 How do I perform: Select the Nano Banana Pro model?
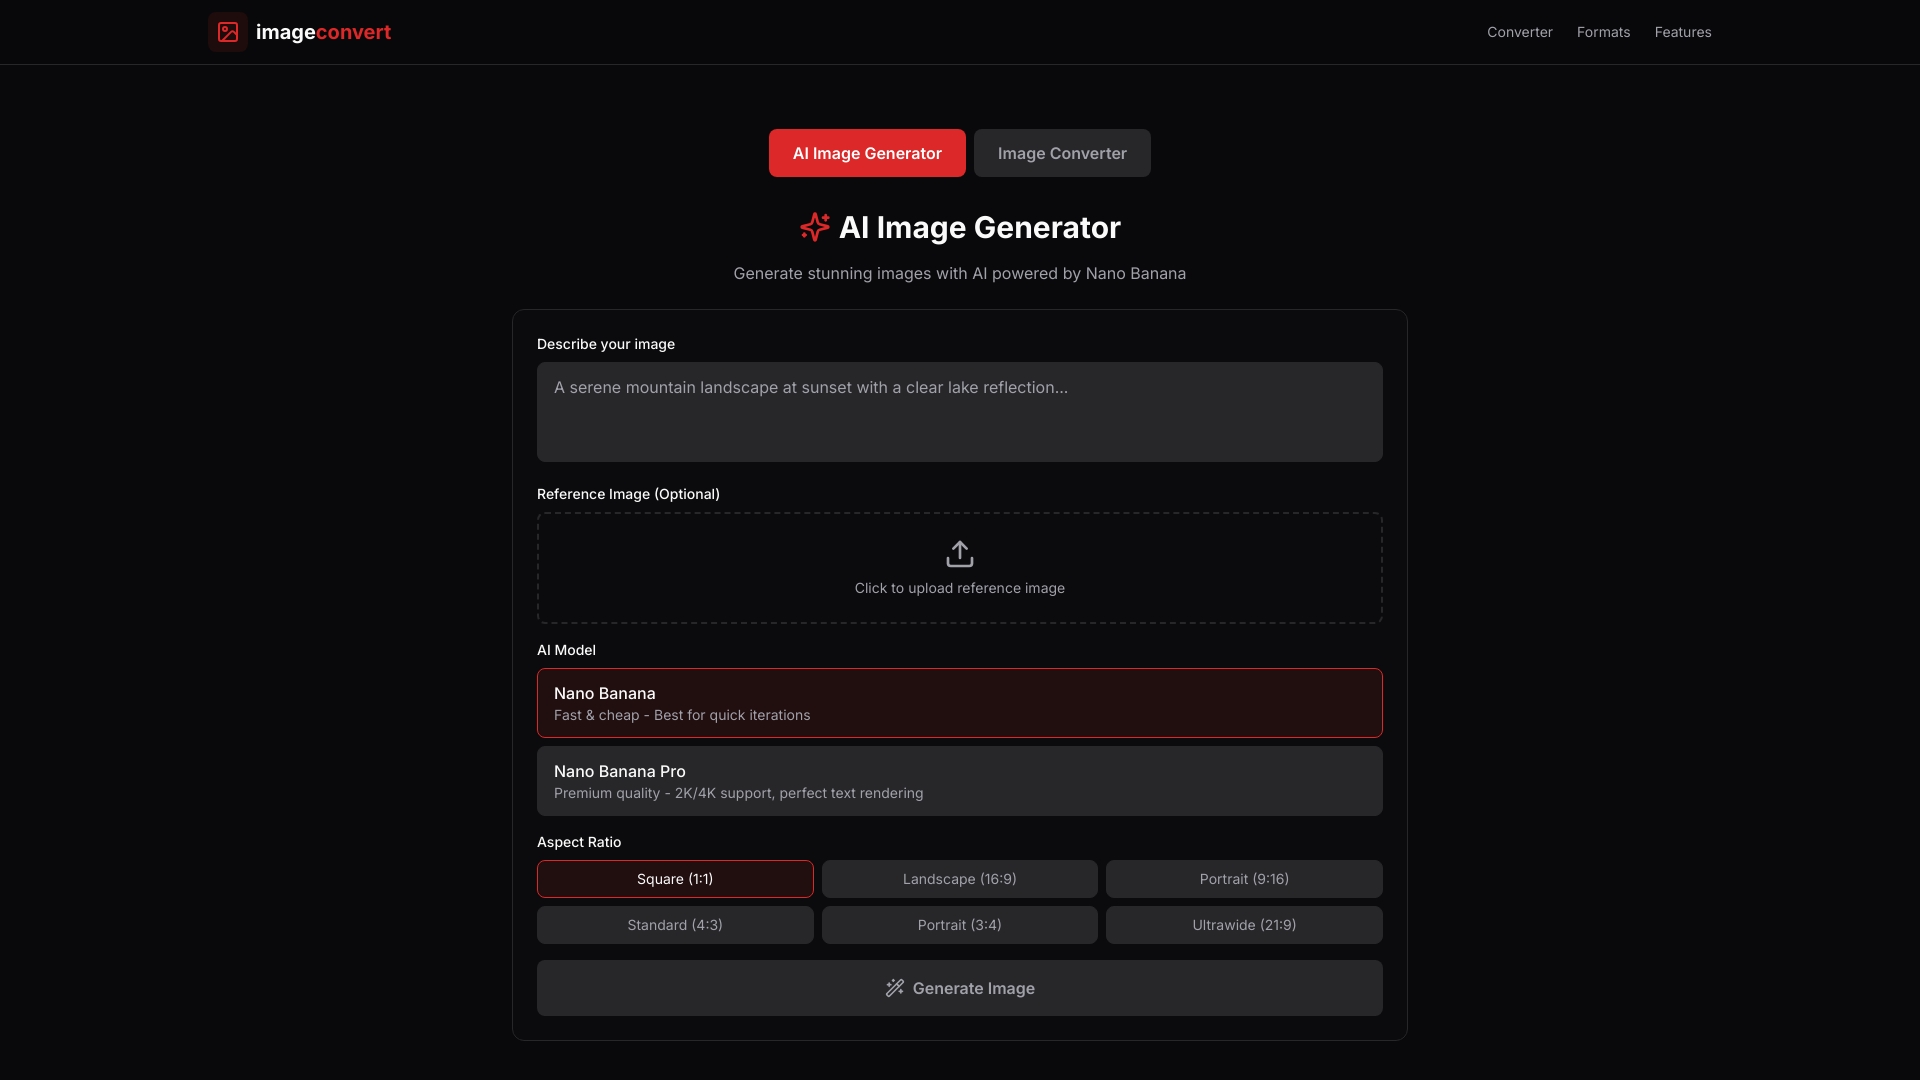959,781
